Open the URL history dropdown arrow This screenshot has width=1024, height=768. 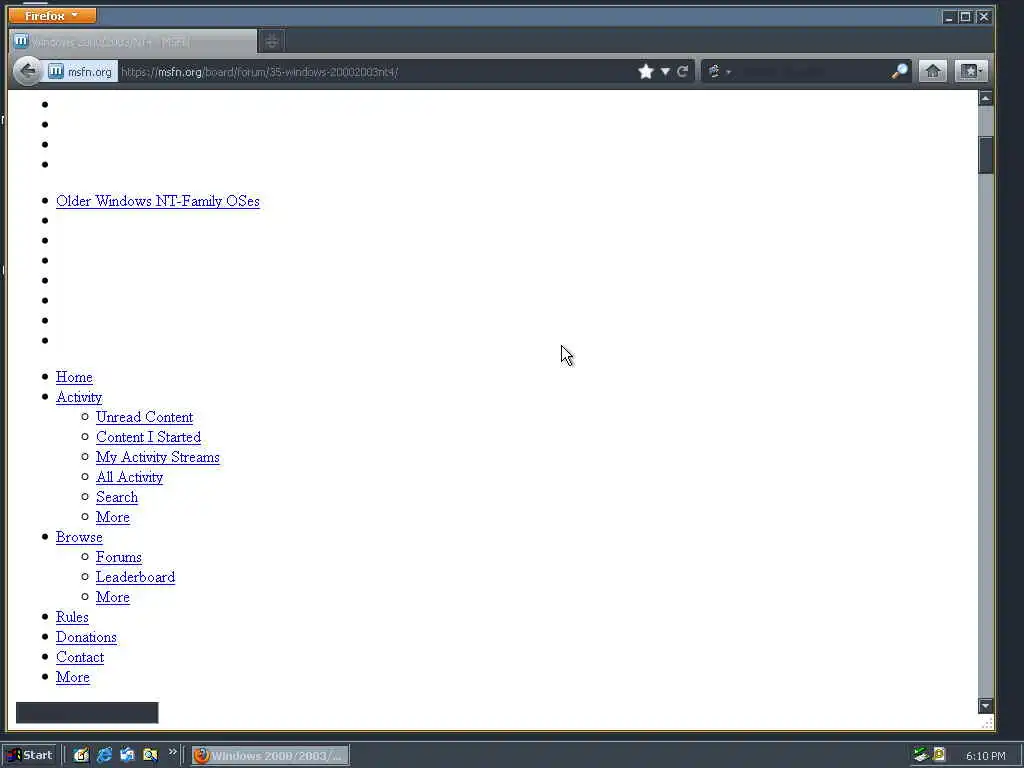pyautogui.click(x=665, y=71)
